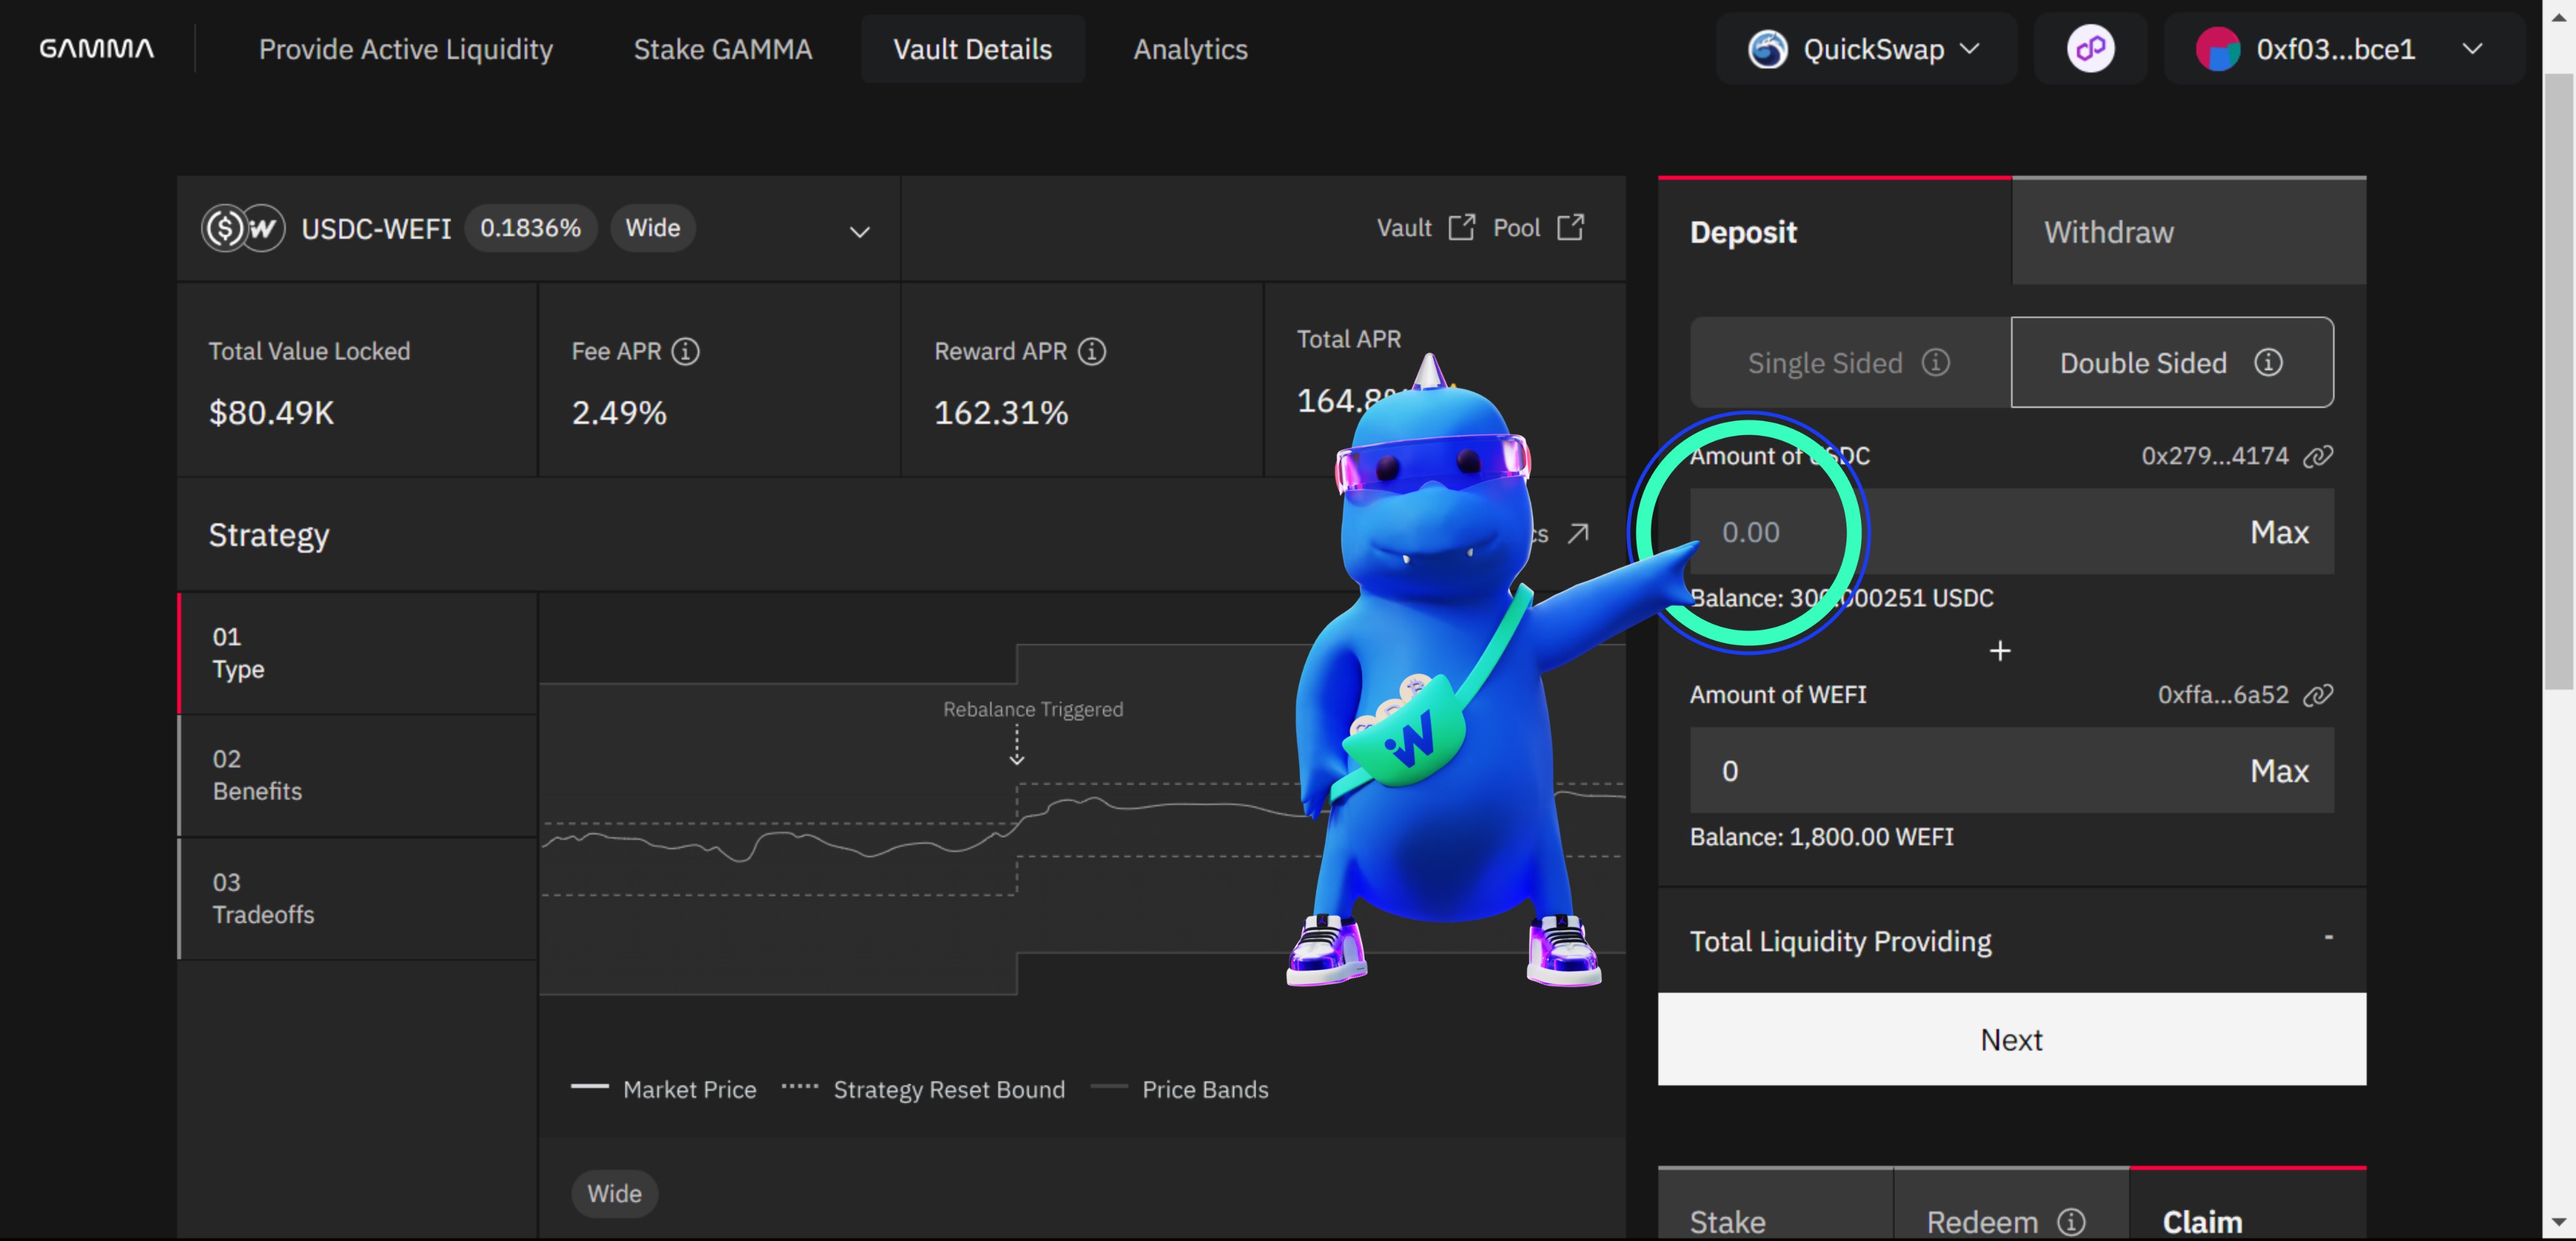This screenshot has width=2576, height=1241.
Task: Click the $80.49K Total Value Locked
Action: (271, 412)
